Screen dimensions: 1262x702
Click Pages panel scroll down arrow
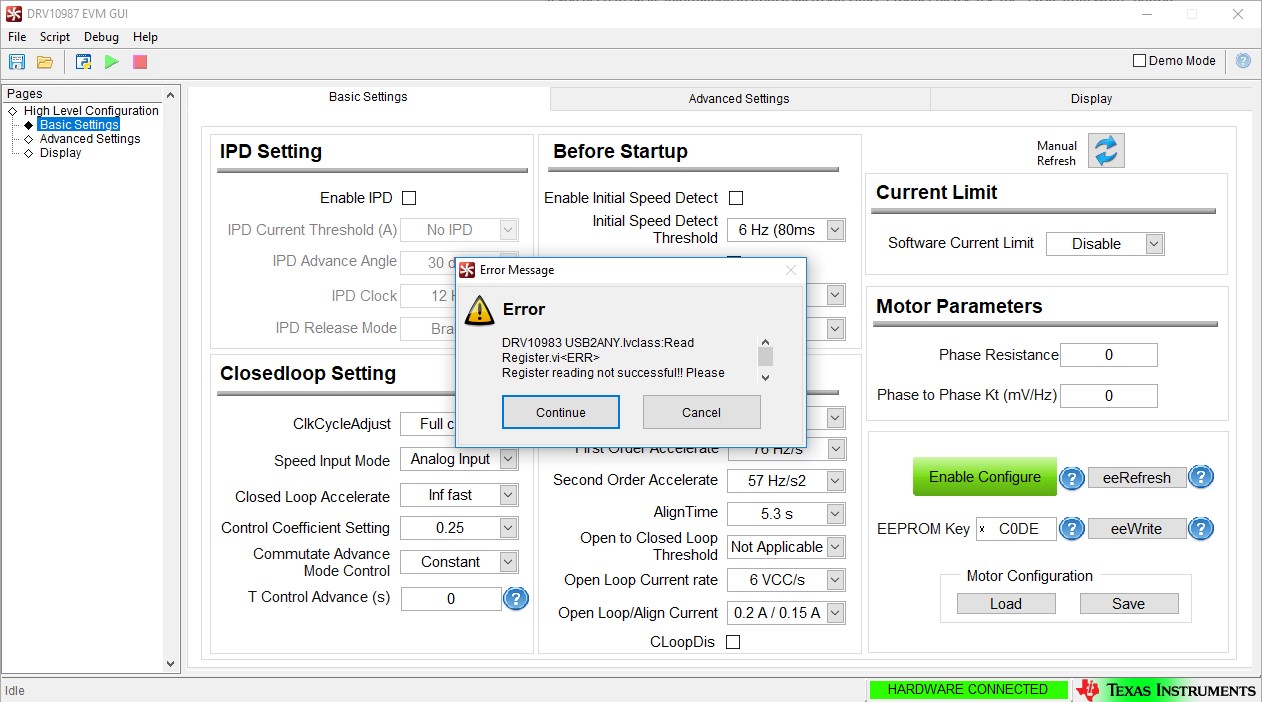[170, 663]
